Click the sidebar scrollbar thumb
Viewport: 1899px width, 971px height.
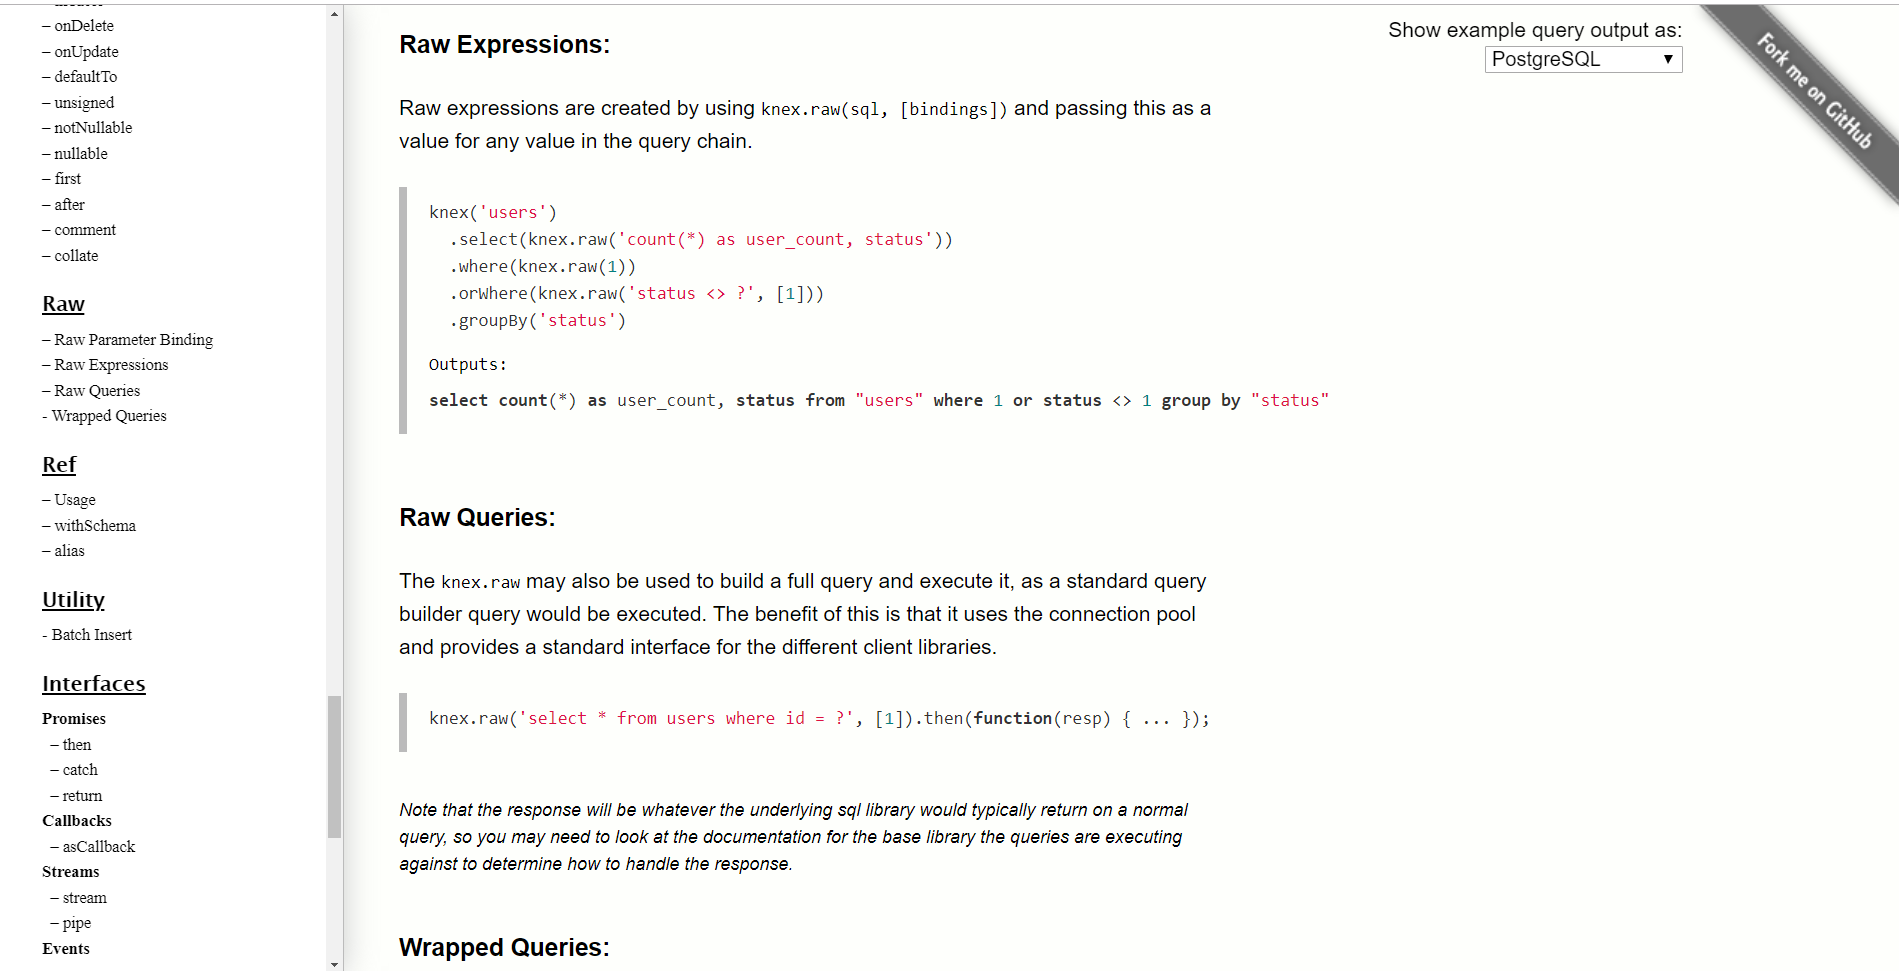pos(334,766)
